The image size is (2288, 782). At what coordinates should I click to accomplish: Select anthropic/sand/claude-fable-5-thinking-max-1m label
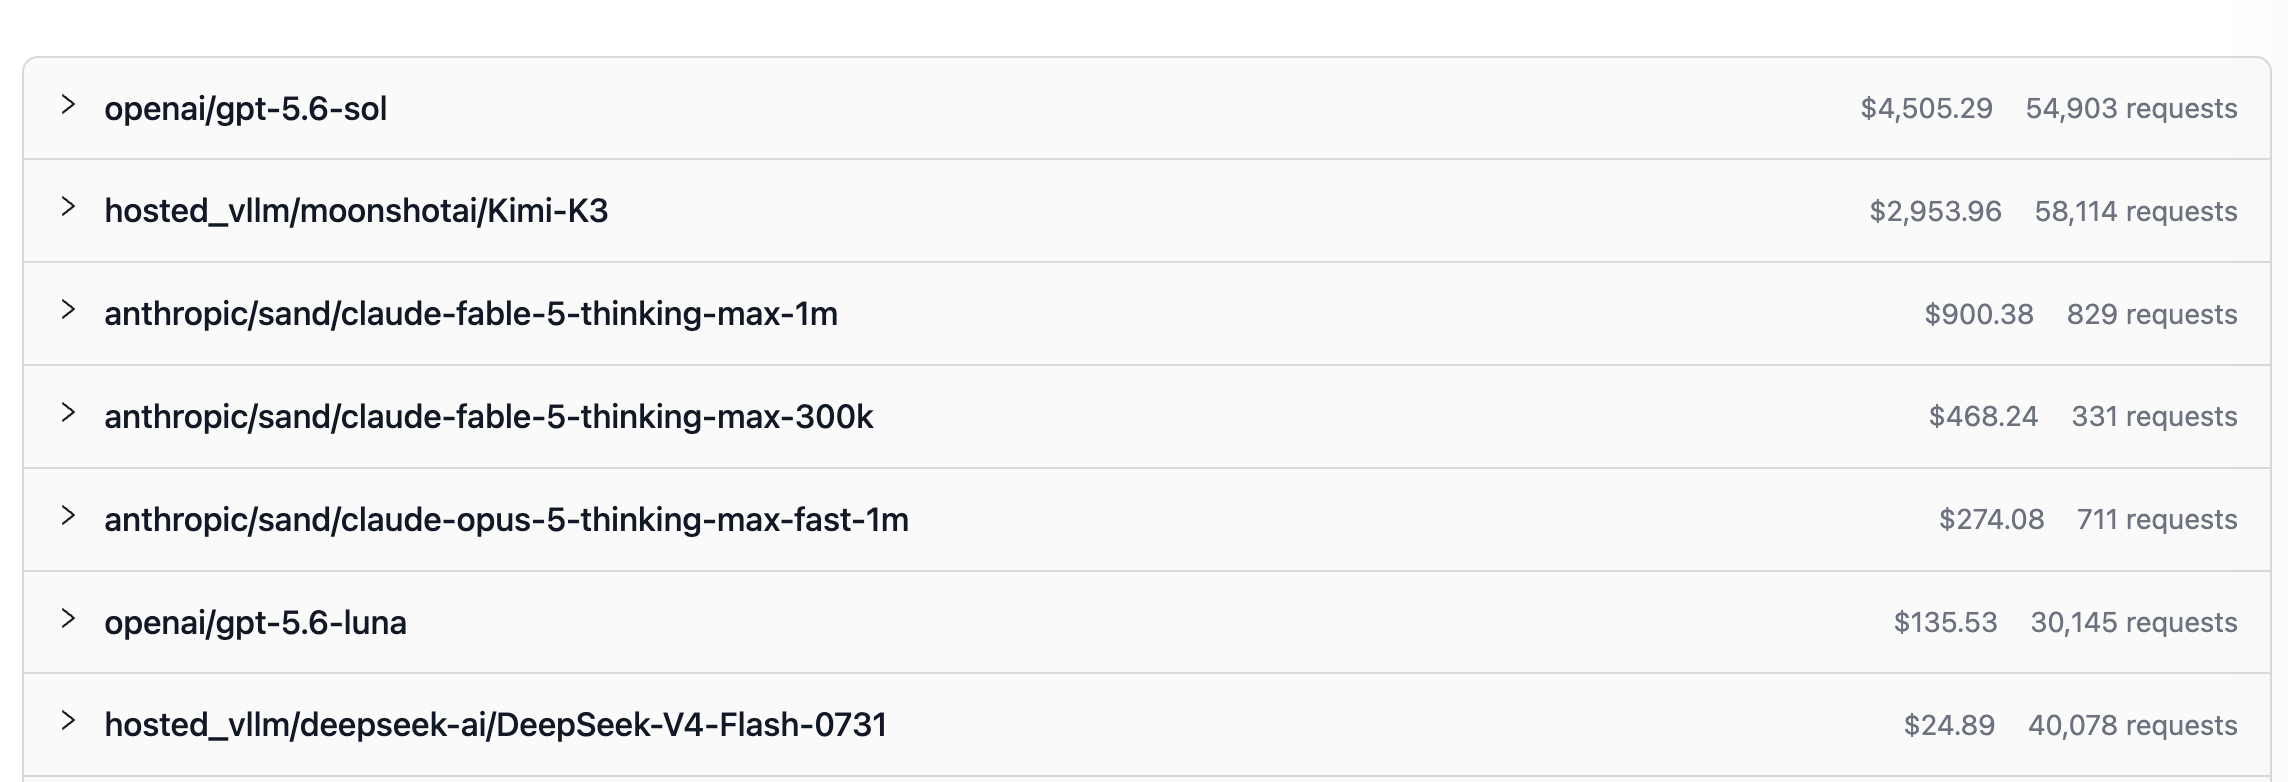point(471,314)
